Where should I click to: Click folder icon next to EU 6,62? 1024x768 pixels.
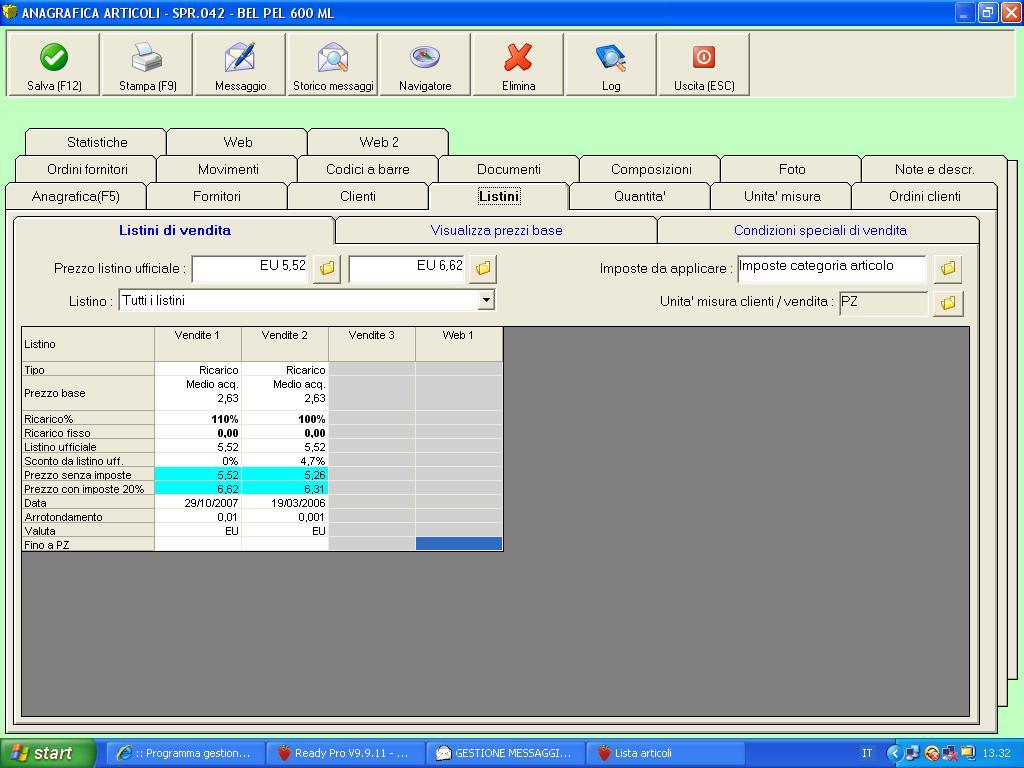(483, 268)
